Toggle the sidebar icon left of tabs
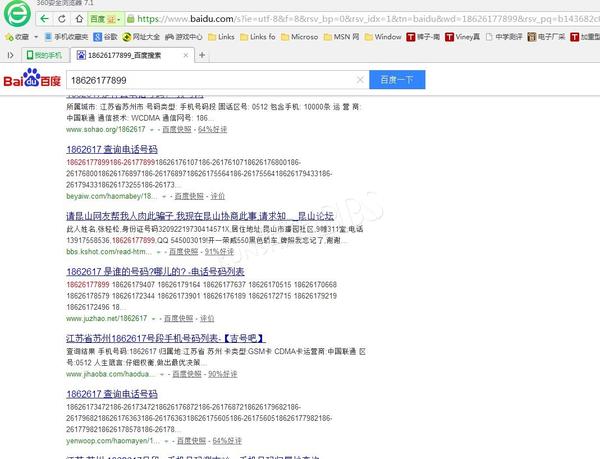The height and width of the screenshot is (459, 600). point(10,55)
